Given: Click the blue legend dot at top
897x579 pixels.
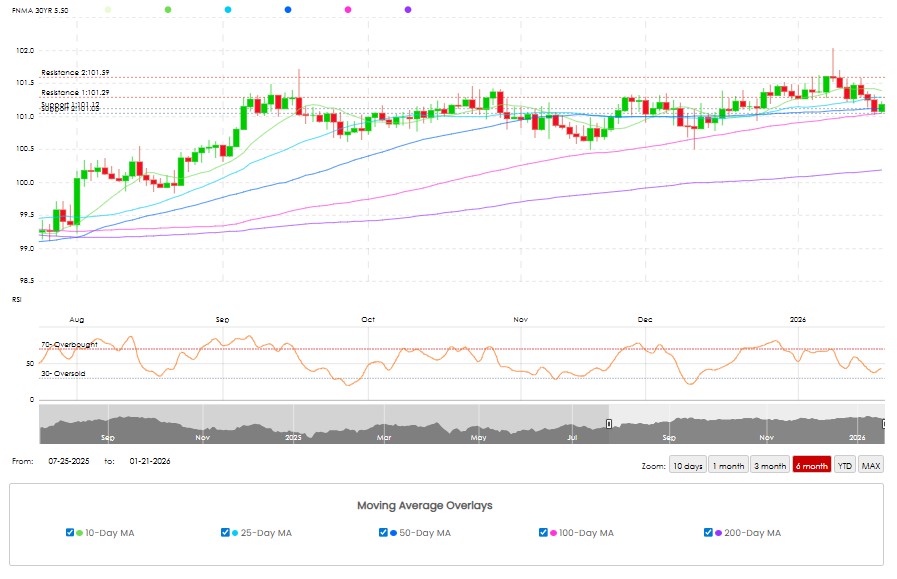Looking at the screenshot, I should pyautogui.click(x=288, y=9).
